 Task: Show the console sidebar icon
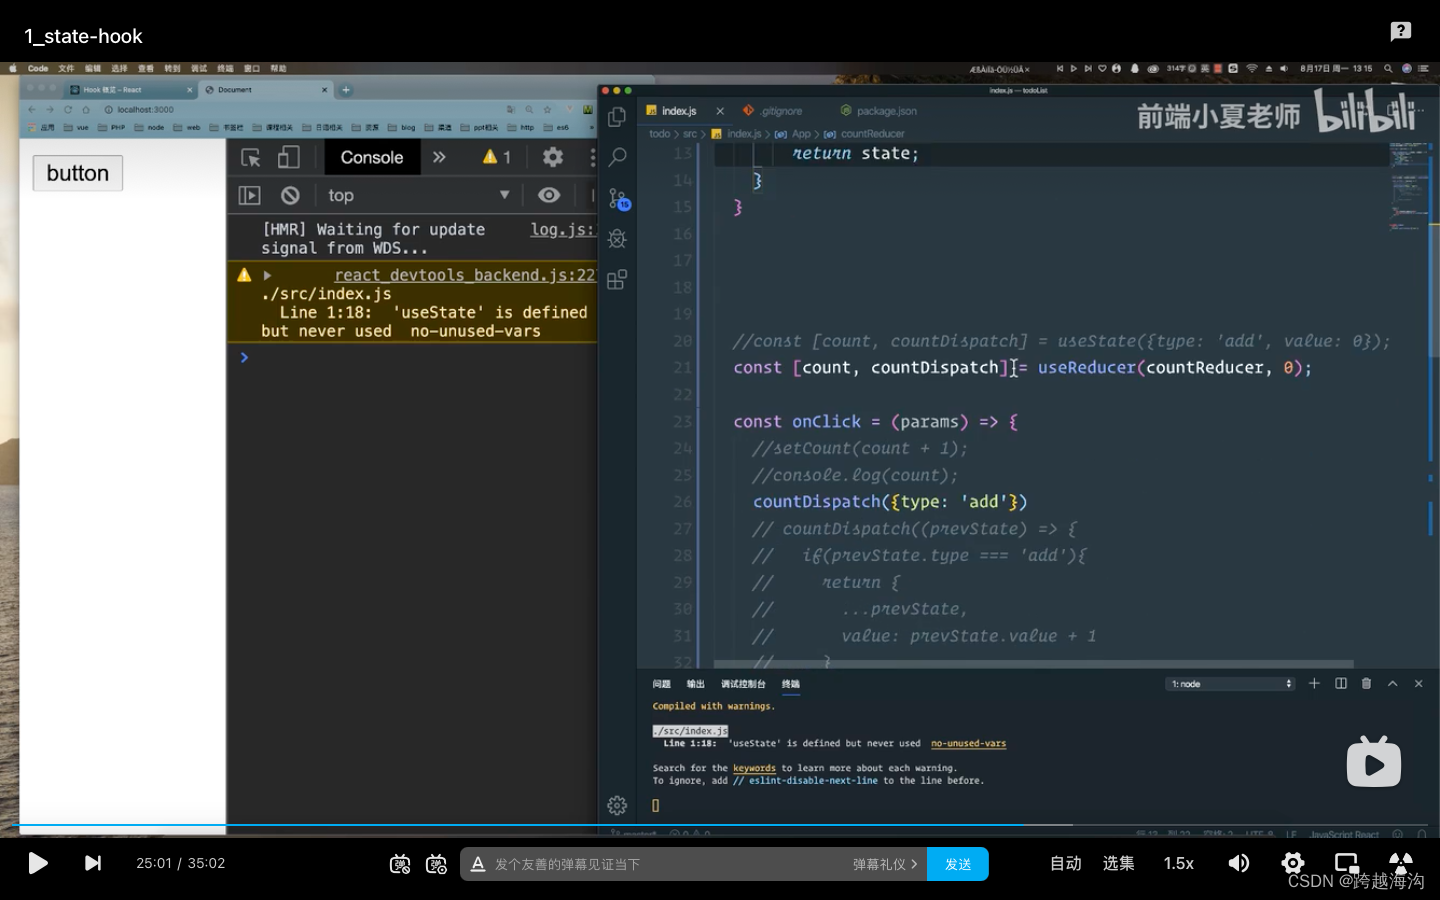point(250,195)
